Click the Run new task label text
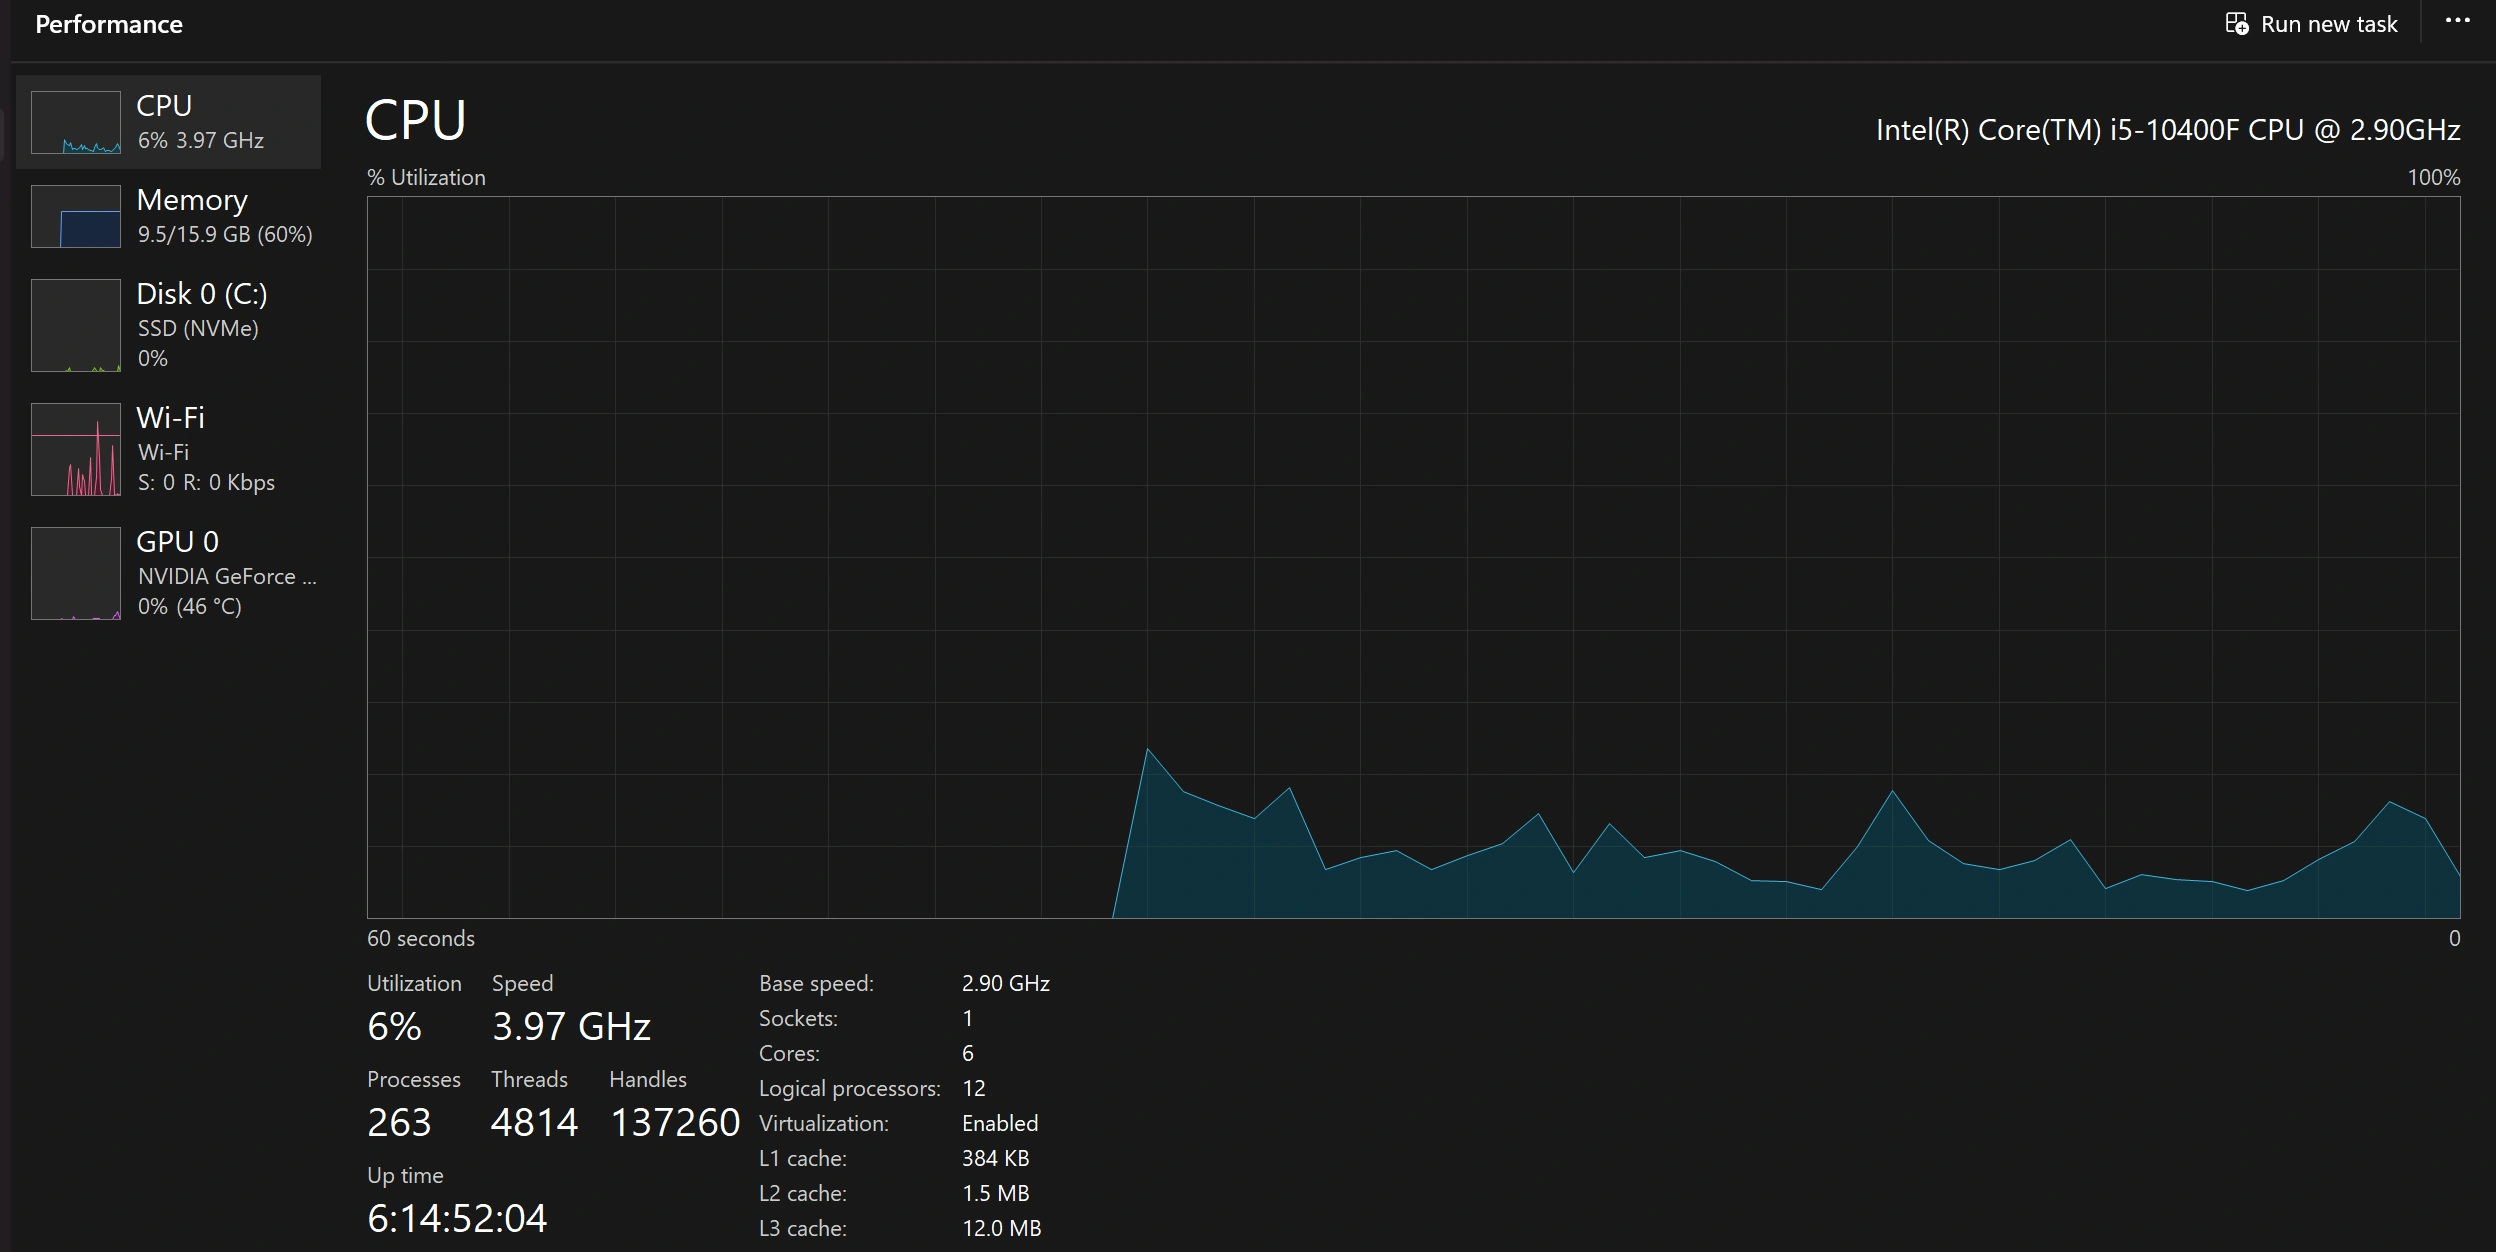Viewport: 2496px width, 1252px height. [x=2329, y=24]
